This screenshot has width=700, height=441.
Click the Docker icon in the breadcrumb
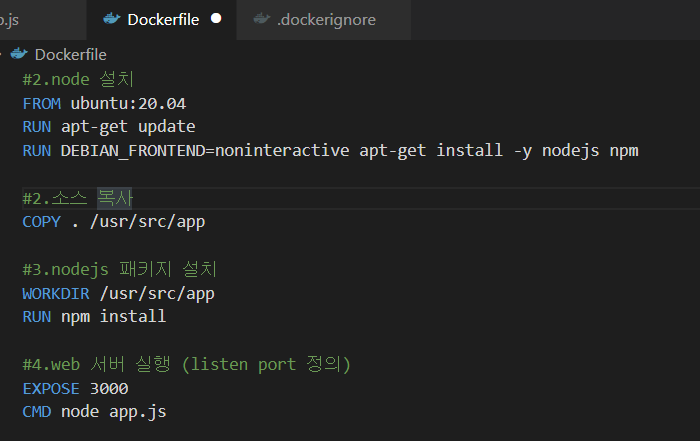[19, 54]
